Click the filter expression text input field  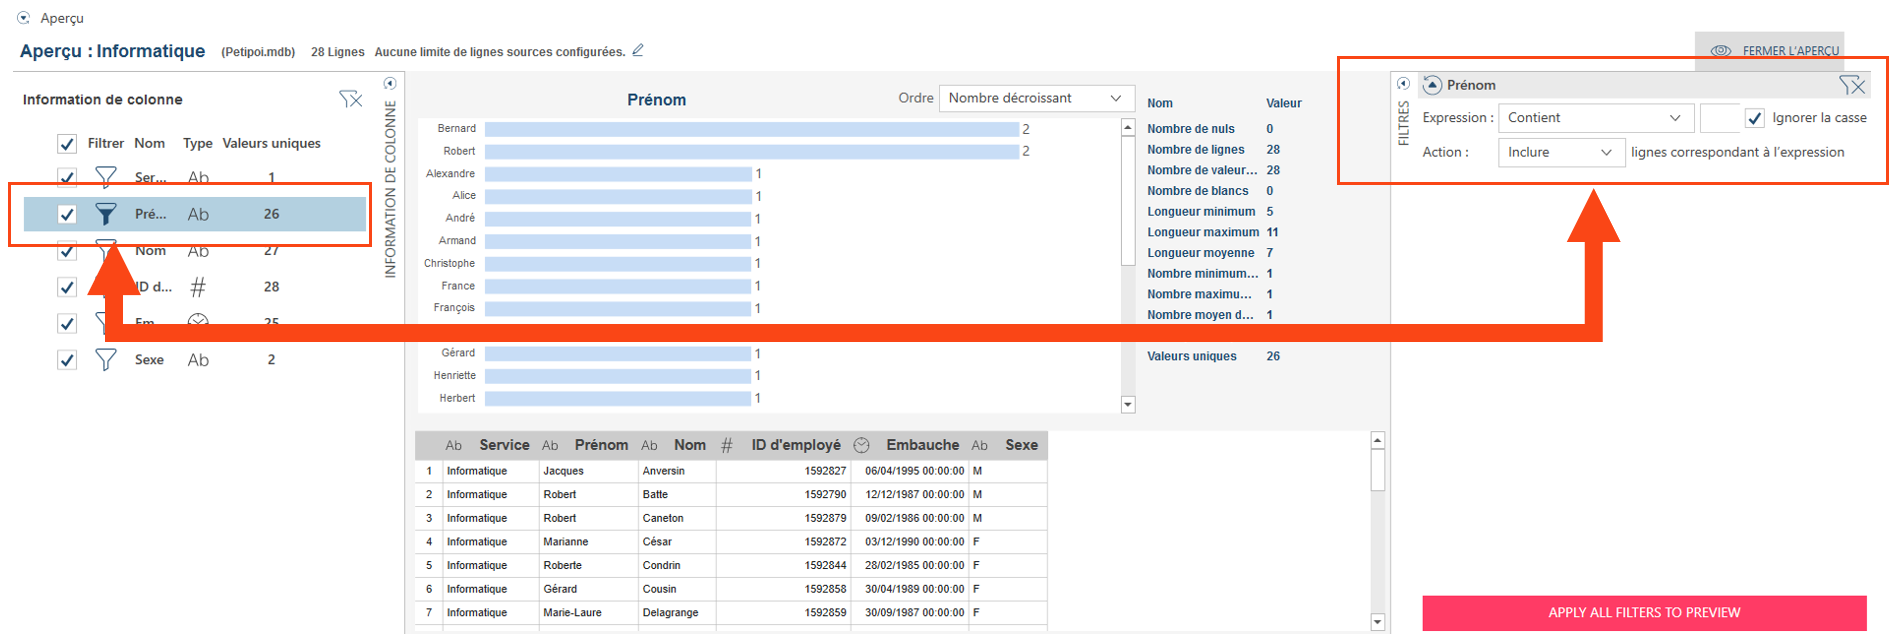click(x=1719, y=118)
